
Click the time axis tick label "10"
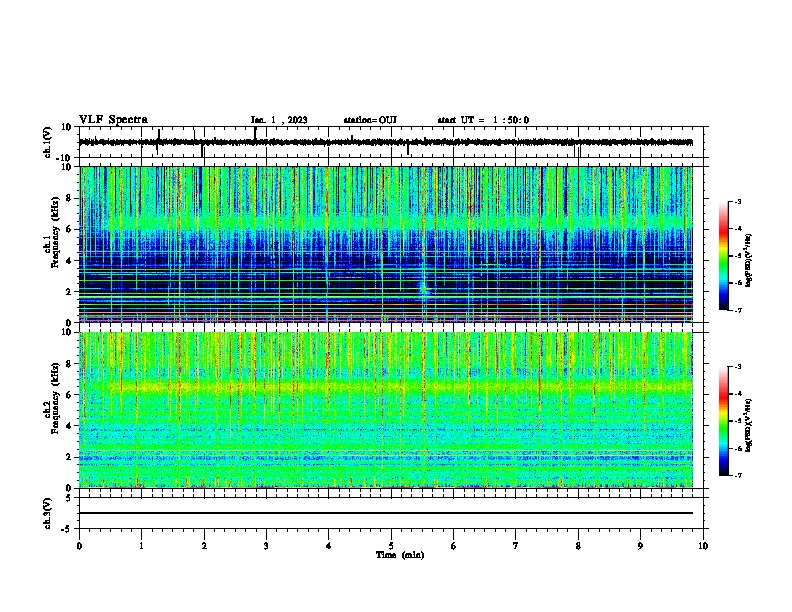pos(703,546)
